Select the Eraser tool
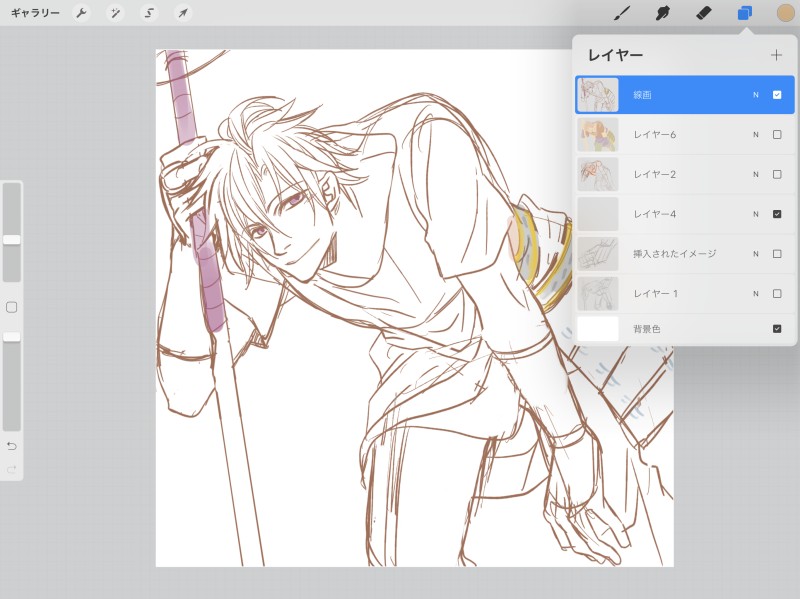This screenshot has width=800, height=599. tap(704, 13)
